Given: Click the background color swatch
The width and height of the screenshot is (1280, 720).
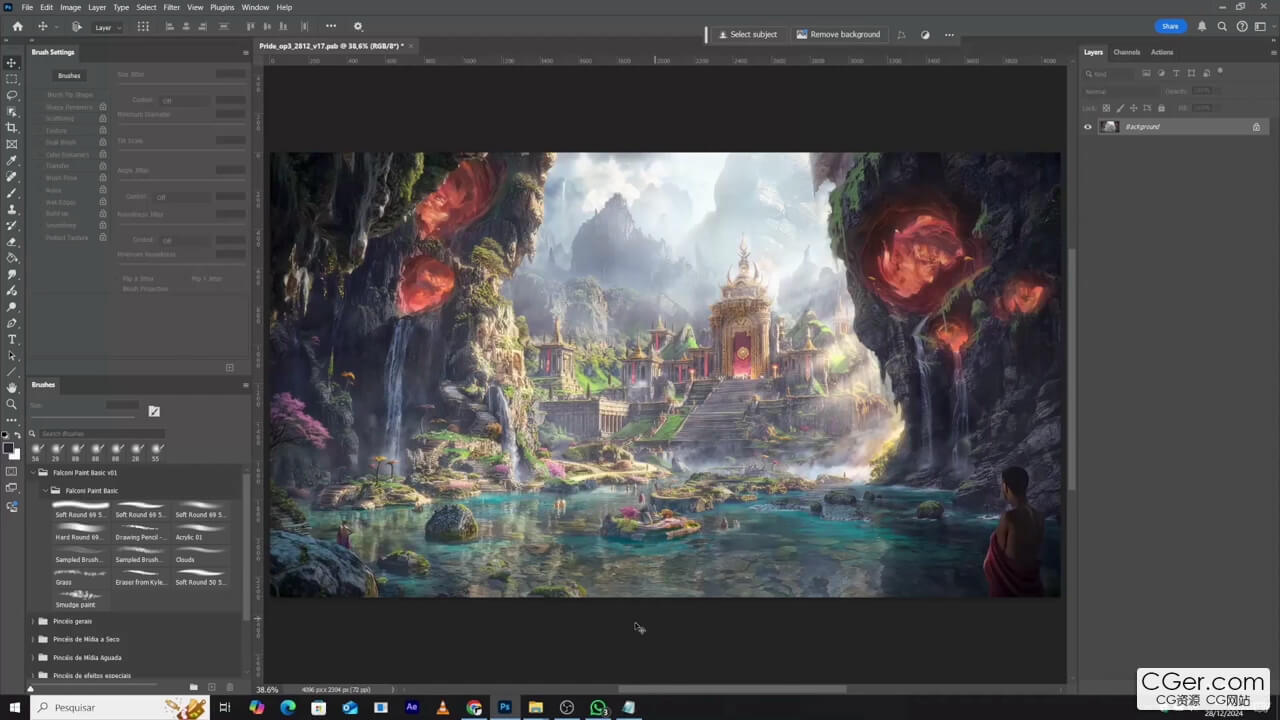Looking at the screenshot, I should 14,453.
